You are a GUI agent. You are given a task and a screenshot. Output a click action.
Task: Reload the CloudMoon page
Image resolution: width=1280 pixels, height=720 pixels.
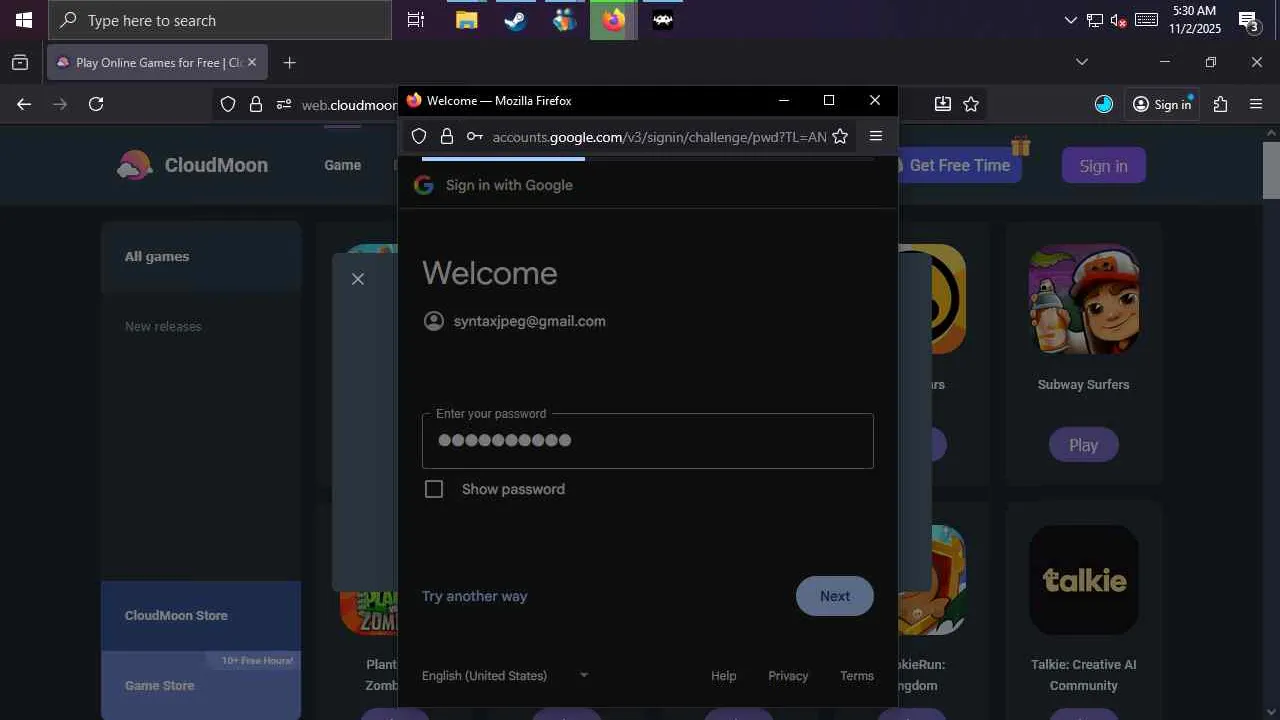pos(96,104)
